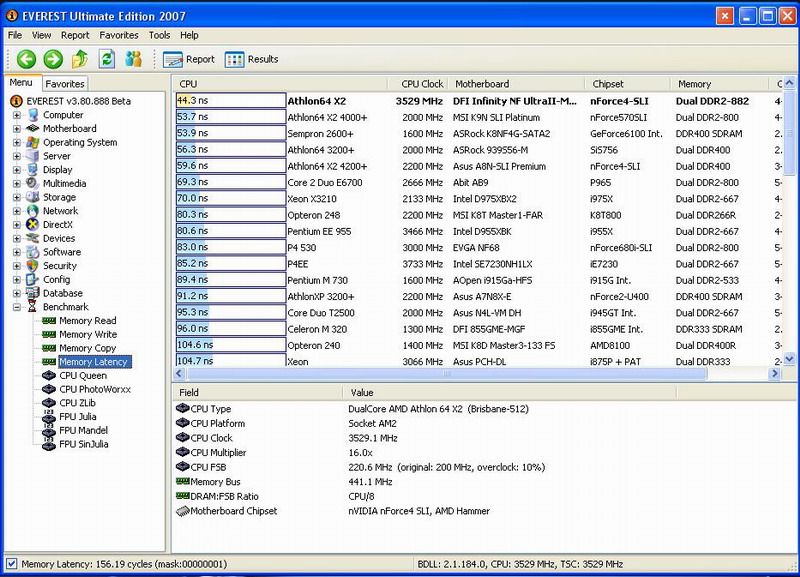The width and height of the screenshot is (800, 577).
Task: Open the CPU PhotoWorxx benchmark
Action: (x=95, y=389)
